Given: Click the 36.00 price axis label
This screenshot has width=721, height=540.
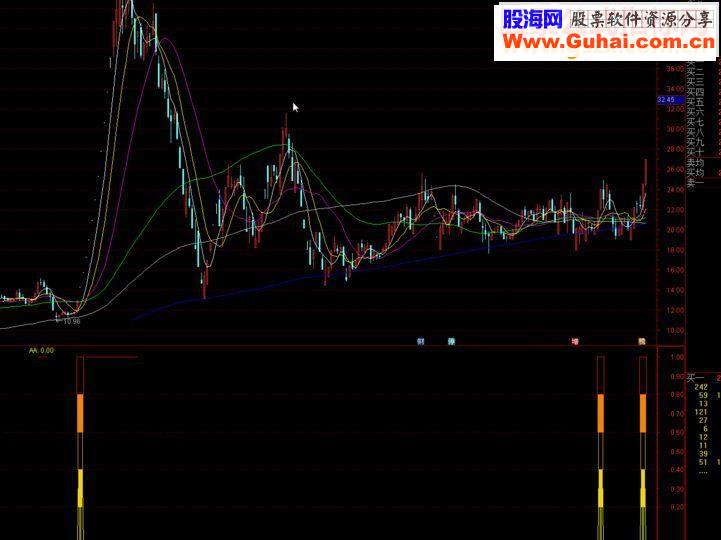Looking at the screenshot, I should coord(675,69).
